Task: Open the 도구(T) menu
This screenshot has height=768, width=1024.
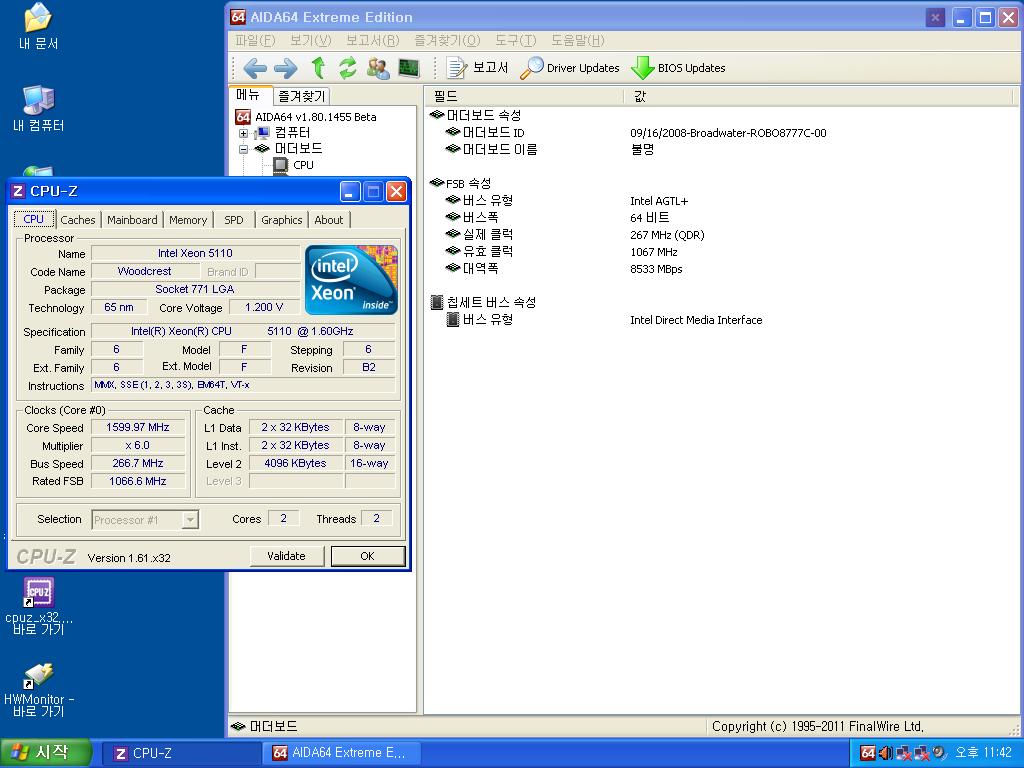Action: pyautogui.click(x=515, y=40)
